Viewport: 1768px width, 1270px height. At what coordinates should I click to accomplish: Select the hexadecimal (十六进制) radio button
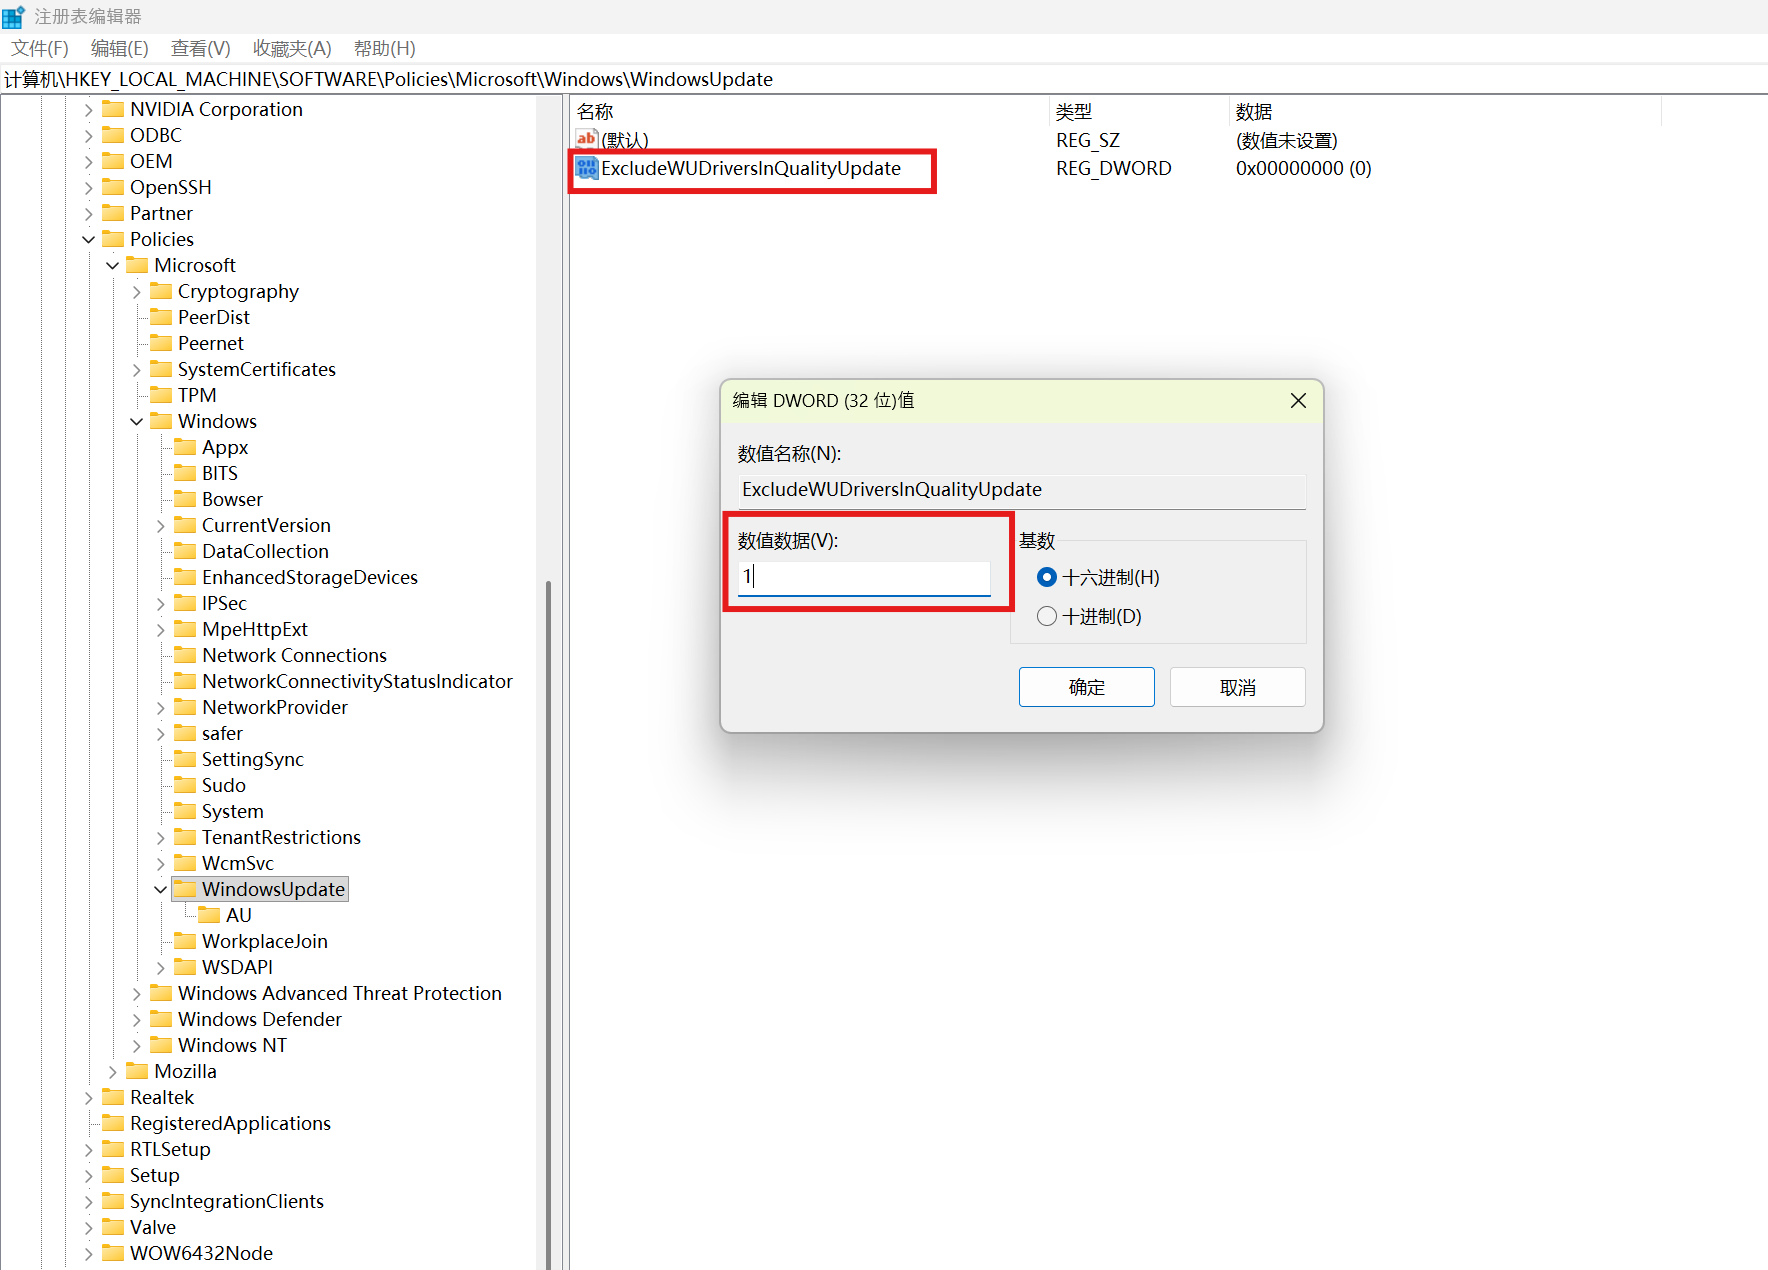[1047, 577]
